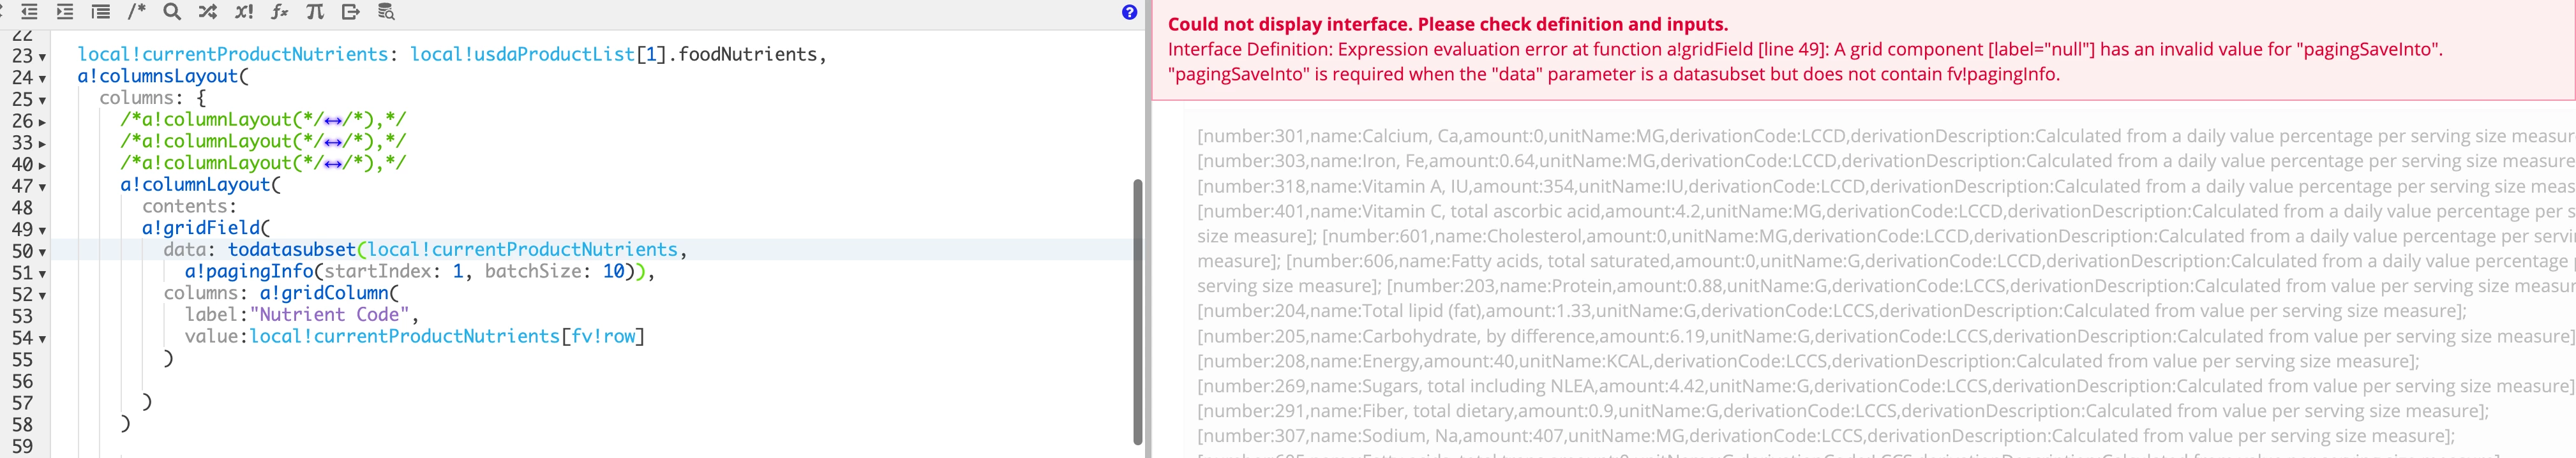Open help via blue question mark

1129,12
